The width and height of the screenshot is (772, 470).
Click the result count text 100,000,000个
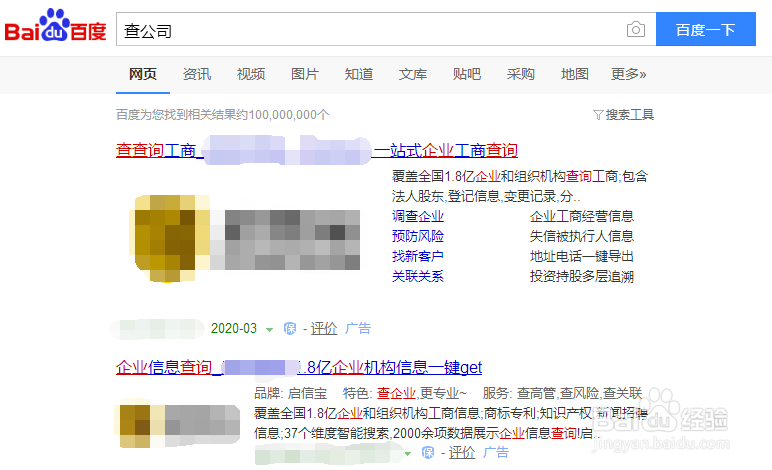pyautogui.click(x=289, y=115)
